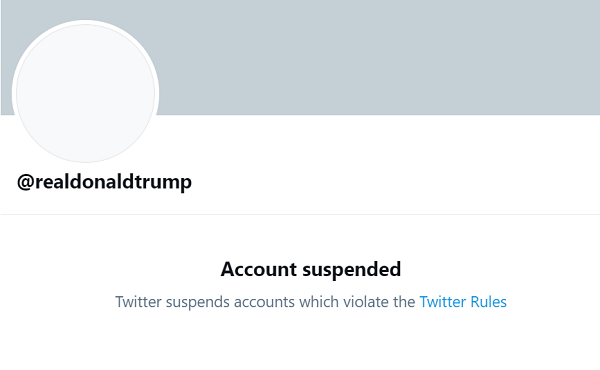
Task: Click the word 'the' before Twitter Rules
Action: 404,302
